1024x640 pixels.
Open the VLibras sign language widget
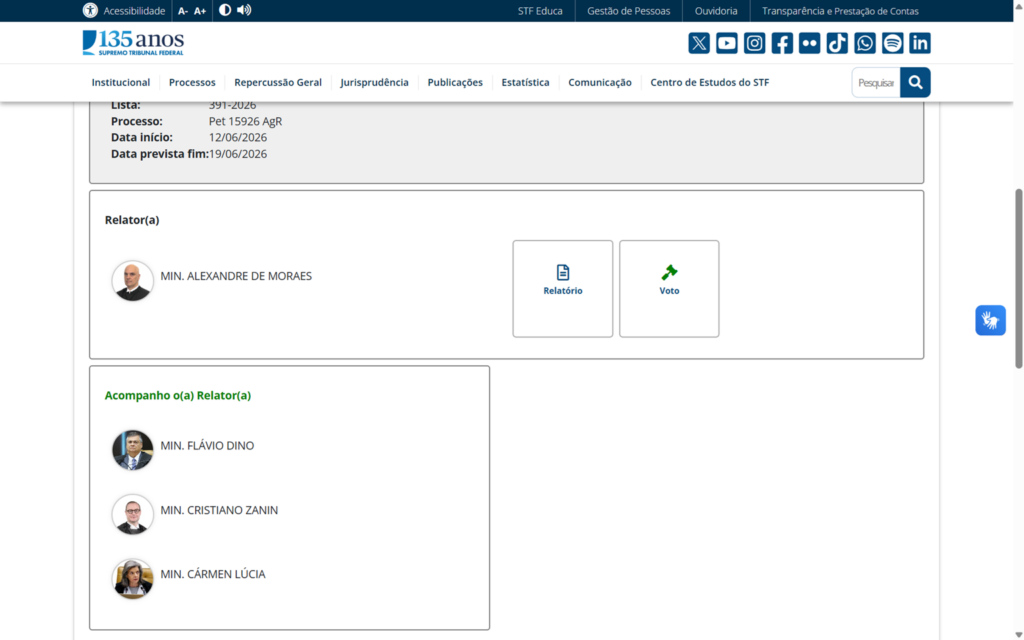pos(990,320)
